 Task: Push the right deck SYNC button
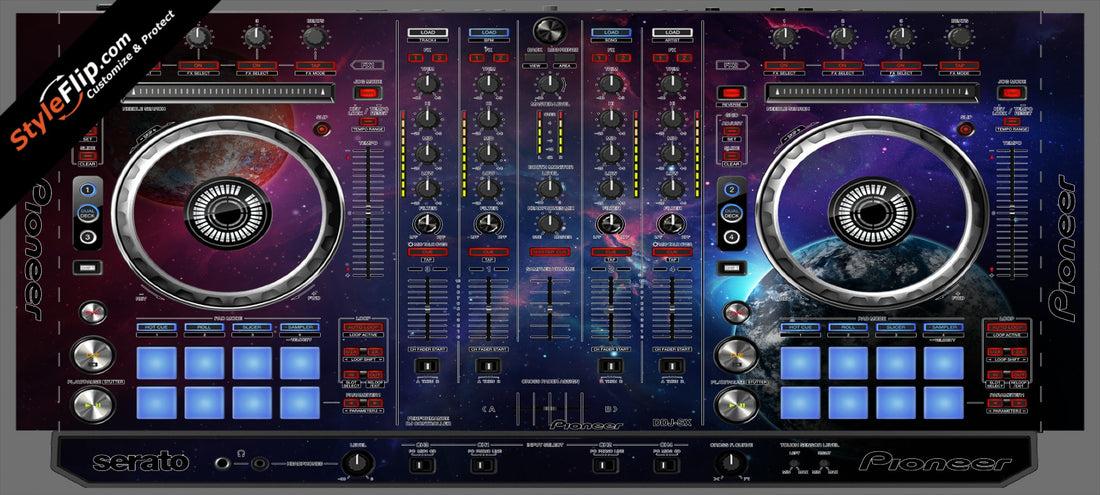click(737, 312)
